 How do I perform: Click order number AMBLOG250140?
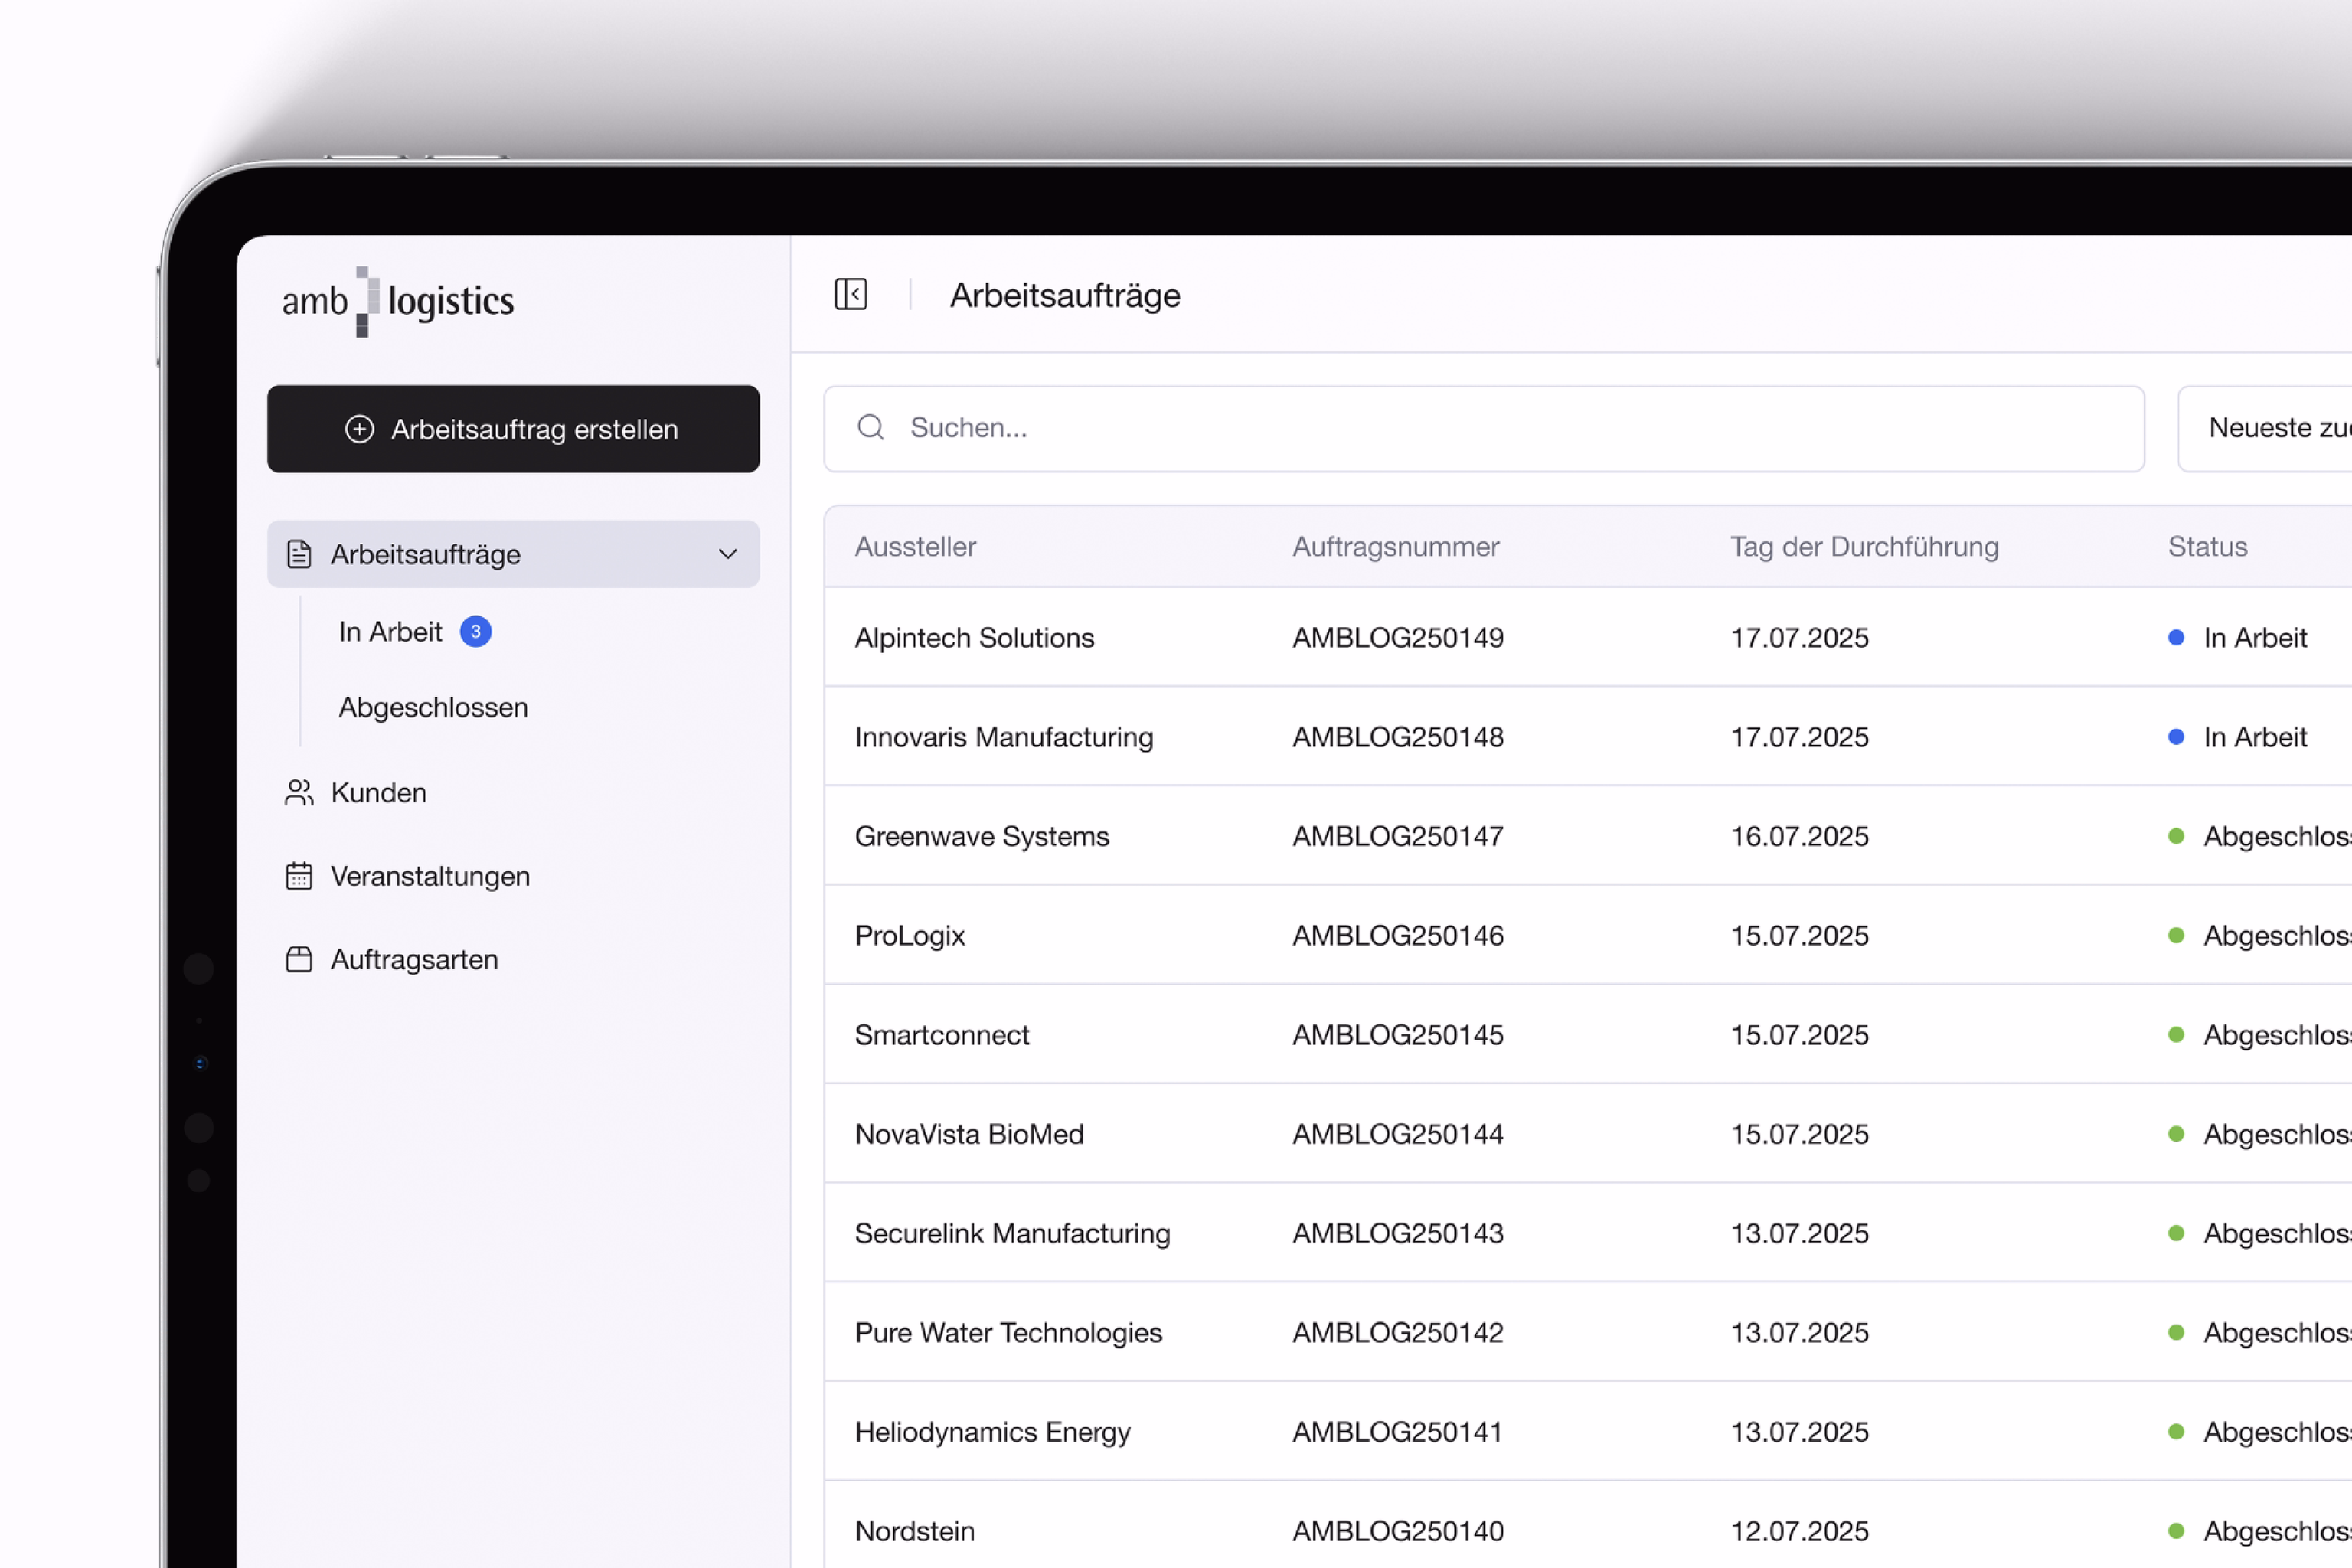click(x=1398, y=1531)
